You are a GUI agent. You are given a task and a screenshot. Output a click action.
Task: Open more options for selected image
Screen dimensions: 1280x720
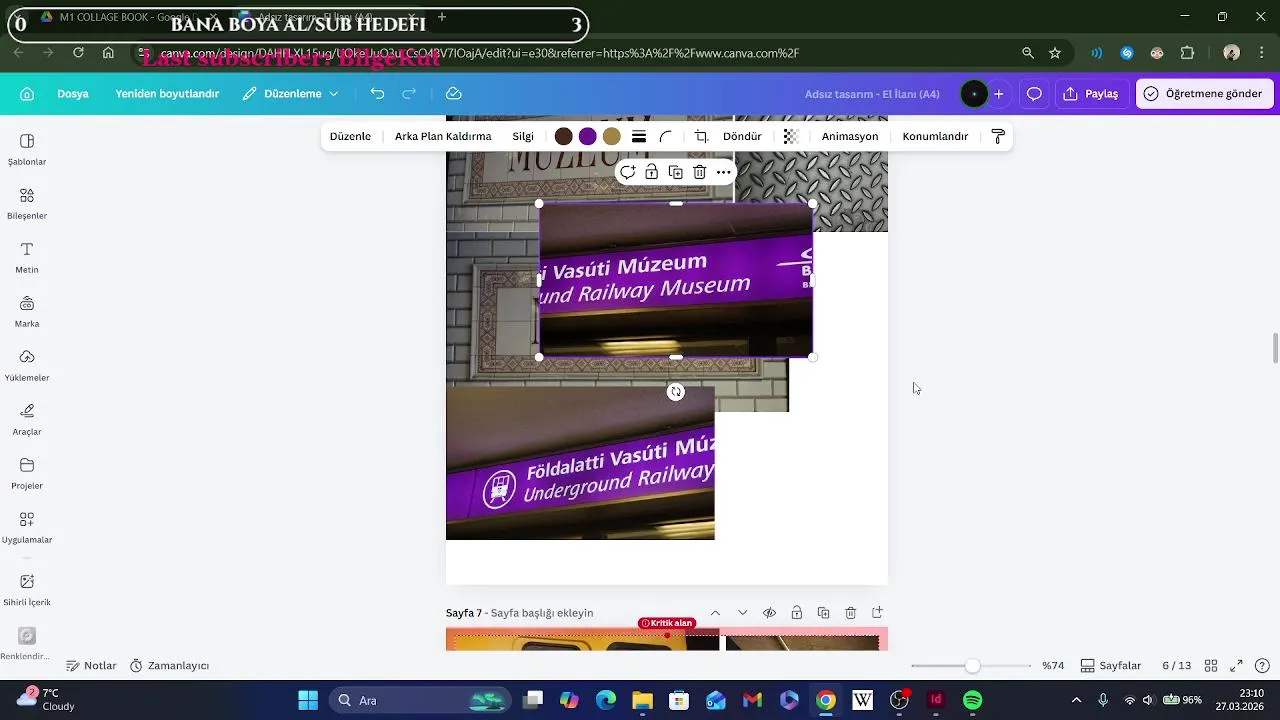coord(724,172)
